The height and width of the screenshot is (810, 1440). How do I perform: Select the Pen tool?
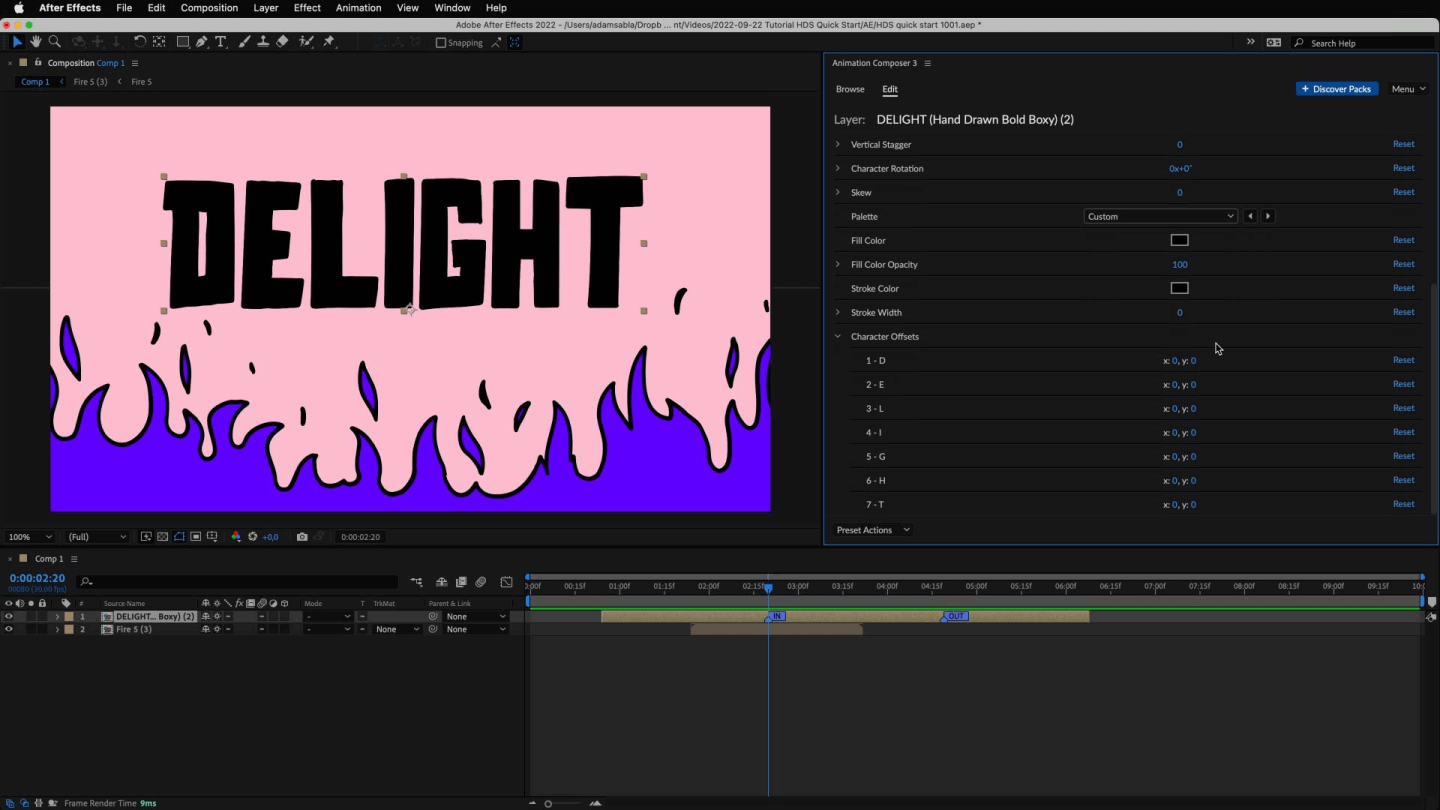tap(202, 42)
